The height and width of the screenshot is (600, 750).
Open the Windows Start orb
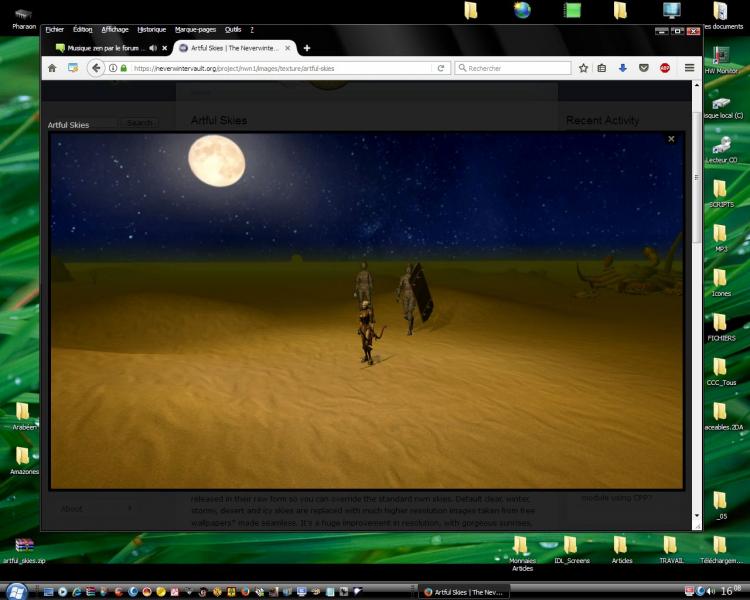(x=17, y=592)
